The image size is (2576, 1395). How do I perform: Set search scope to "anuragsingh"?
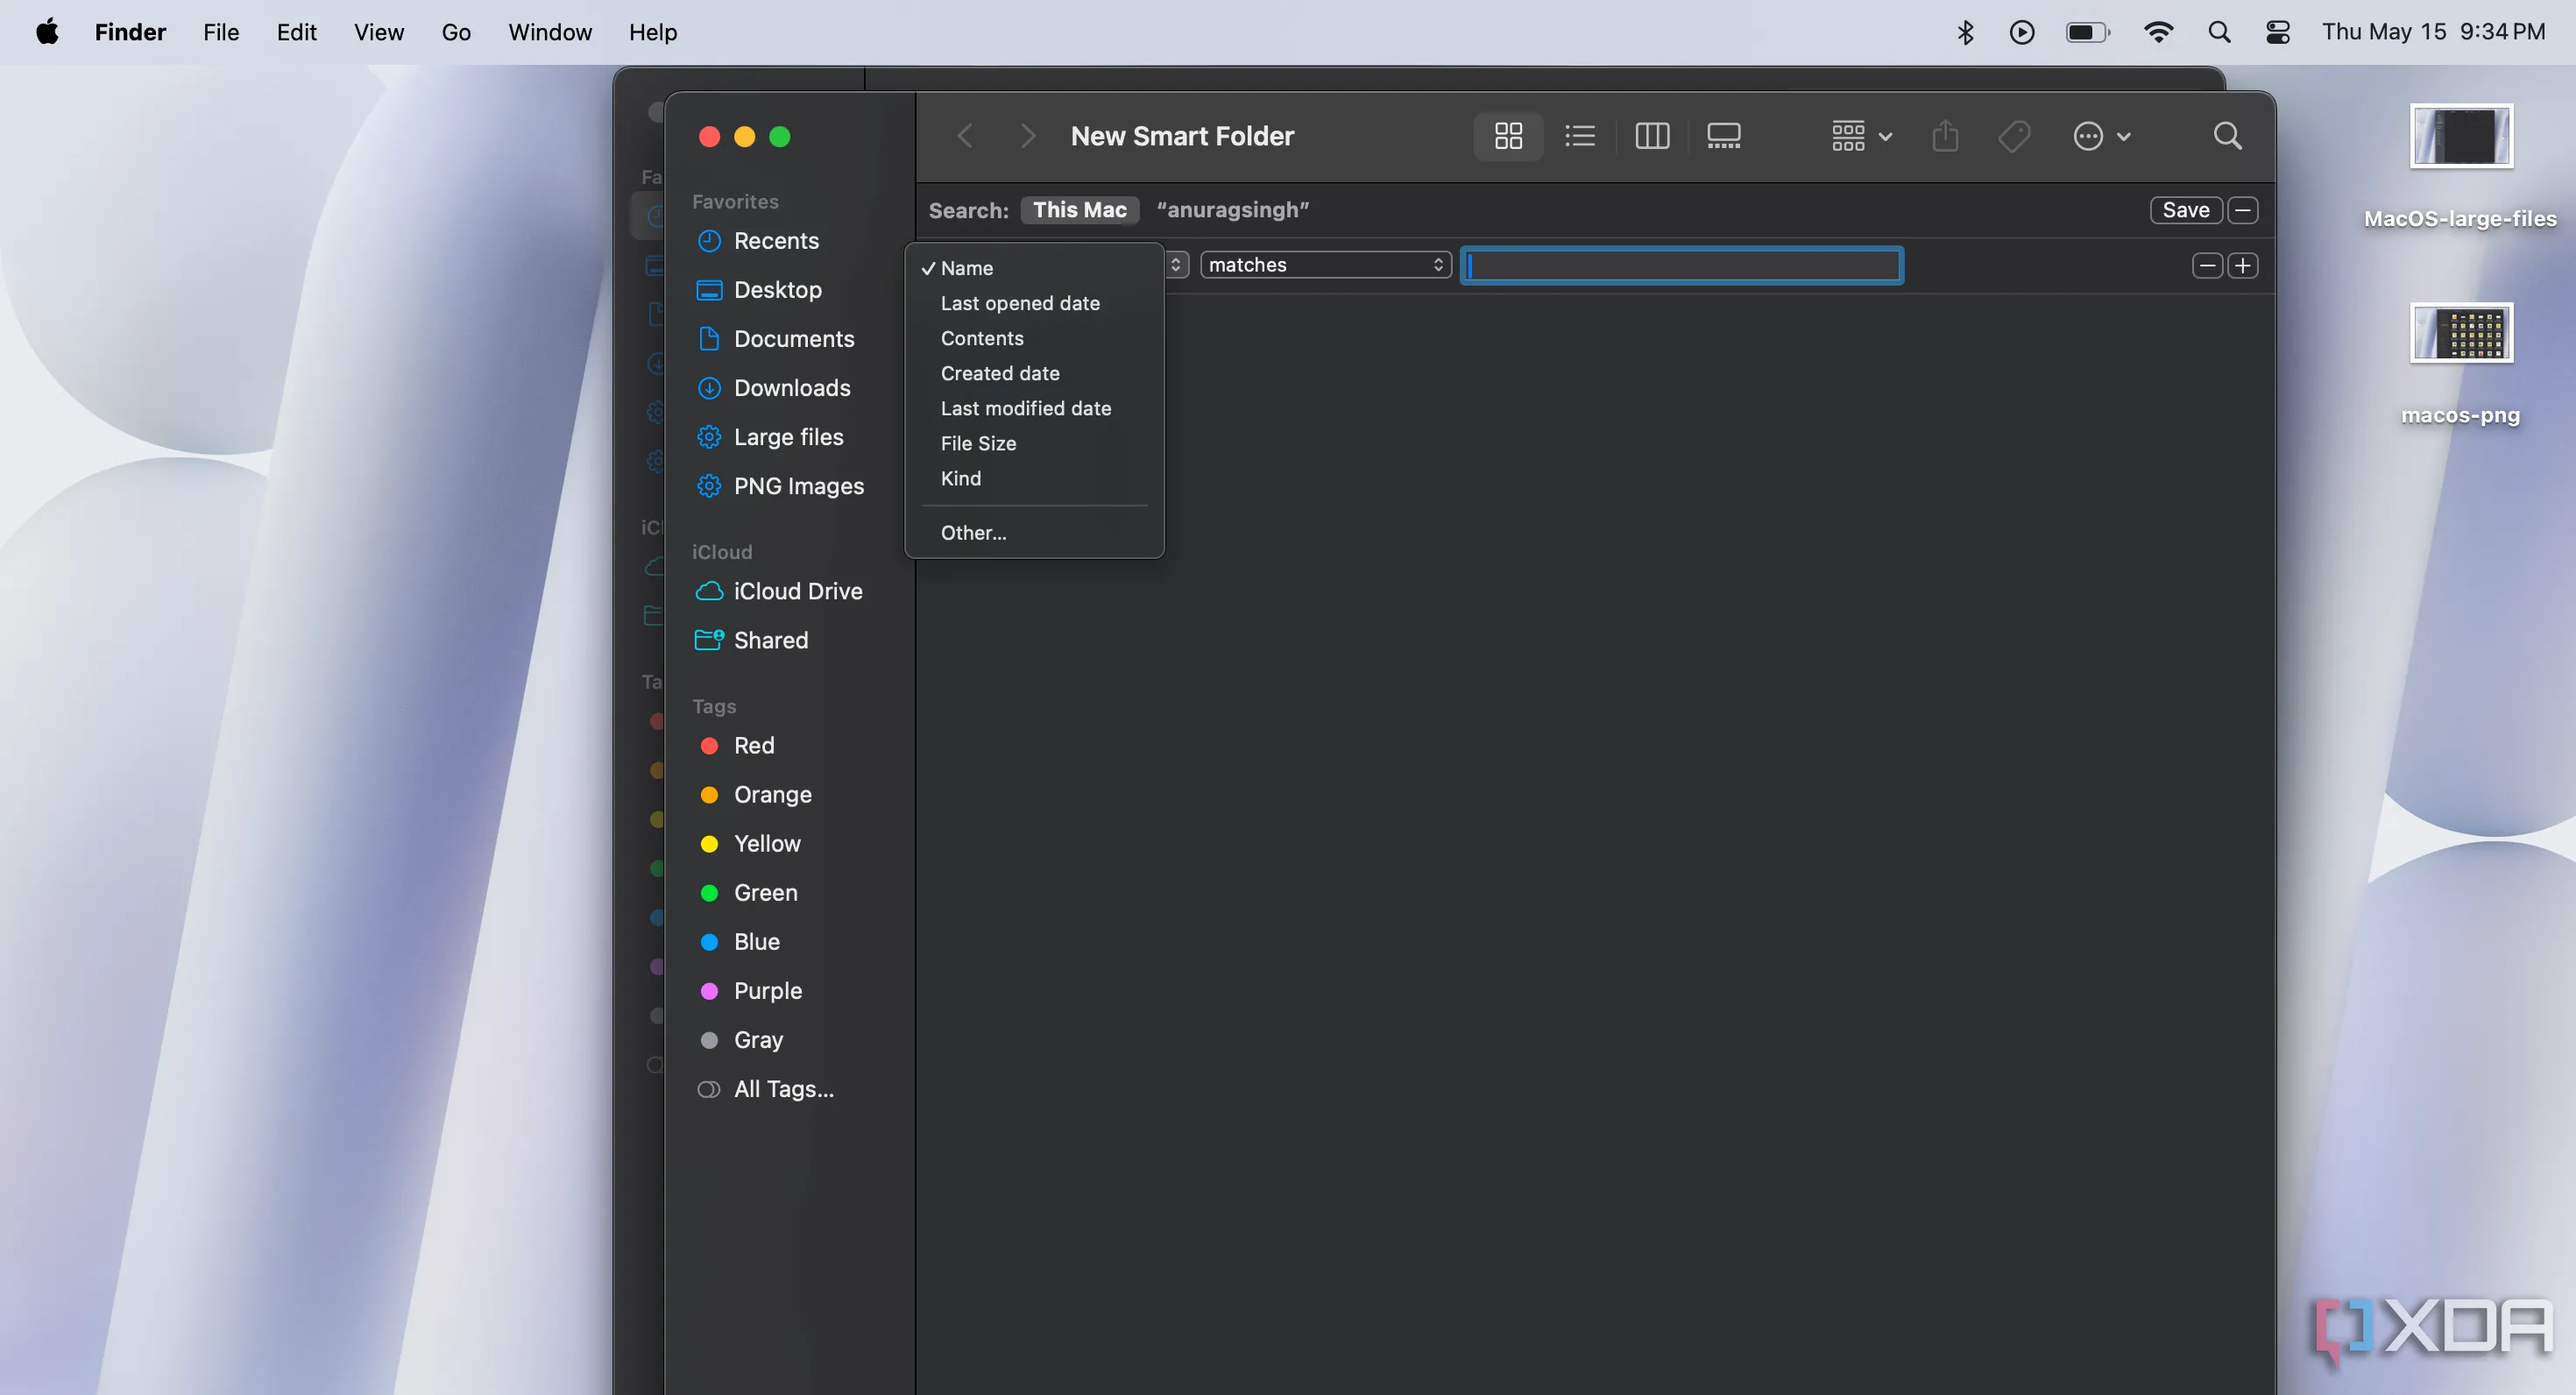pos(1232,210)
